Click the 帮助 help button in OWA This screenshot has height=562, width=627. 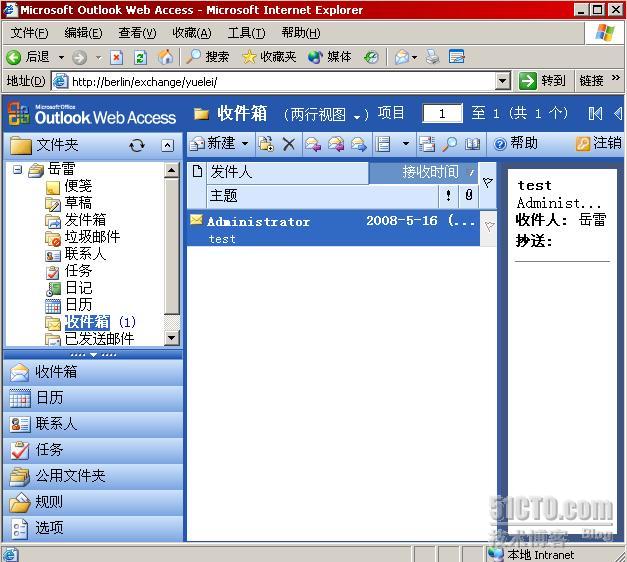(516, 143)
